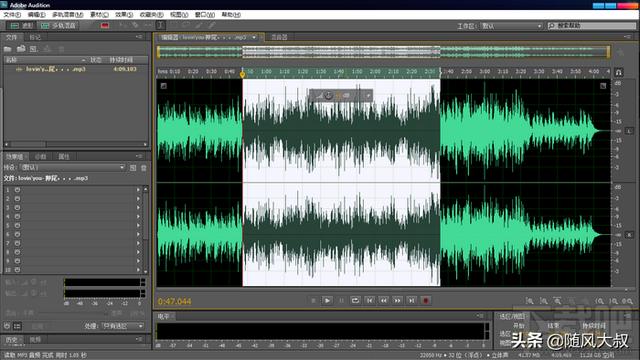Toggle right channel R enable button
The width and height of the screenshot is (640, 360).
[629, 235]
